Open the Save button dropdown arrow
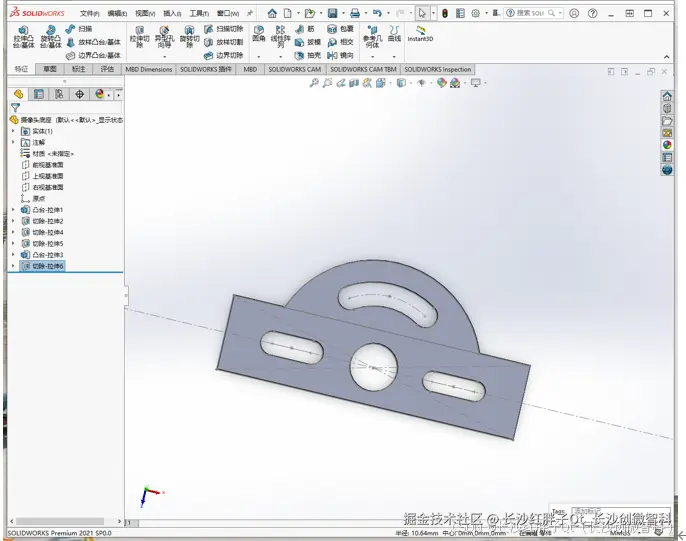The width and height of the screenshot is (686, 541). pos(343,13)
